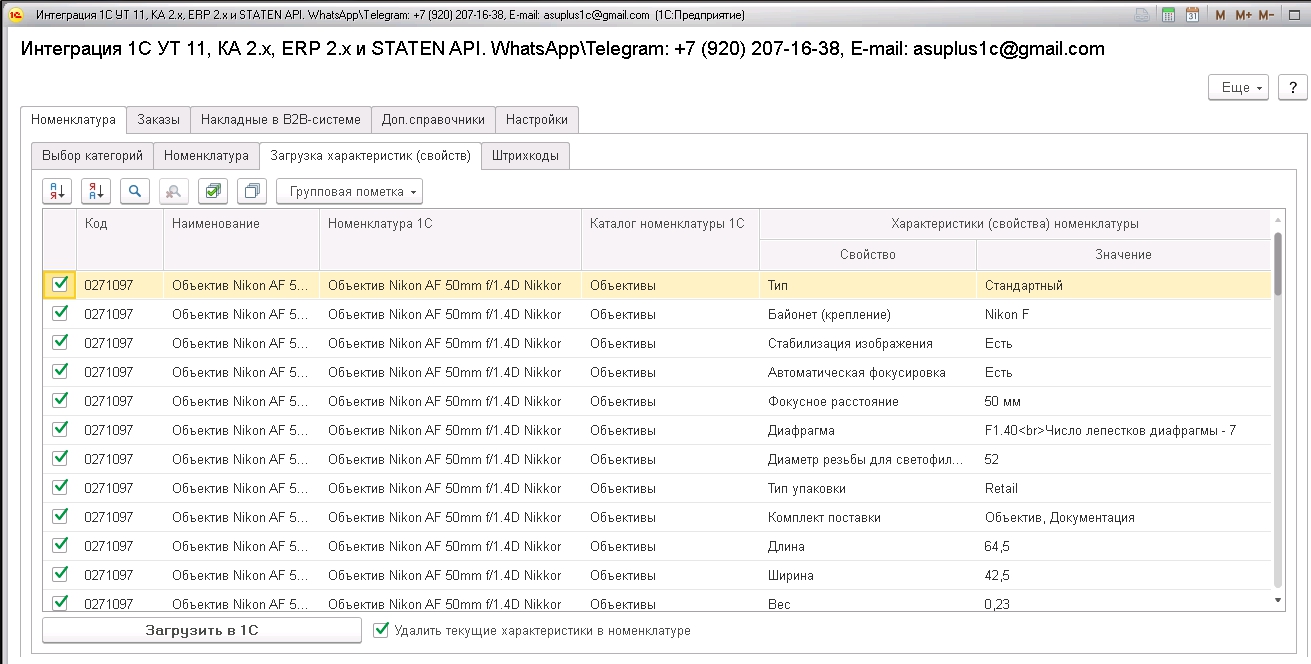Click the '?' help button

(1293, 88)
